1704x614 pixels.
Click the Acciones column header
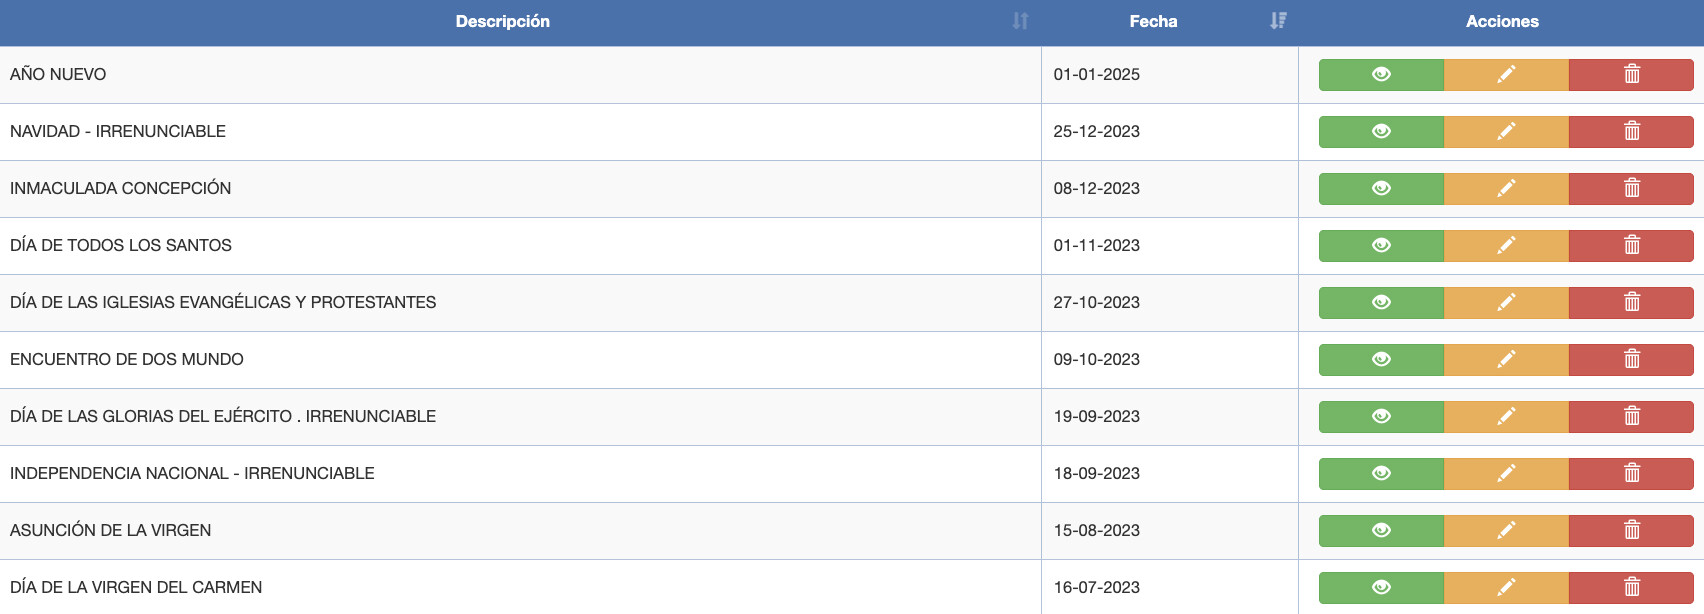(1502, 21)
